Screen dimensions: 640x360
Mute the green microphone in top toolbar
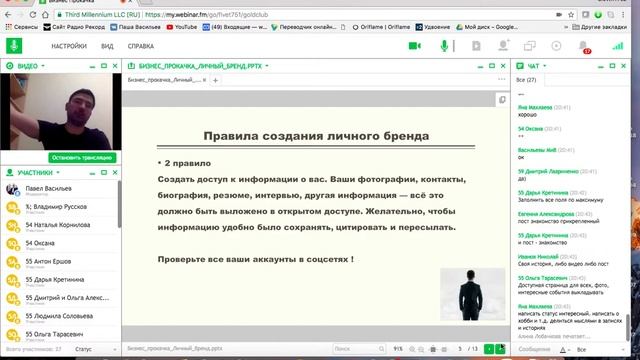[444, 46]
